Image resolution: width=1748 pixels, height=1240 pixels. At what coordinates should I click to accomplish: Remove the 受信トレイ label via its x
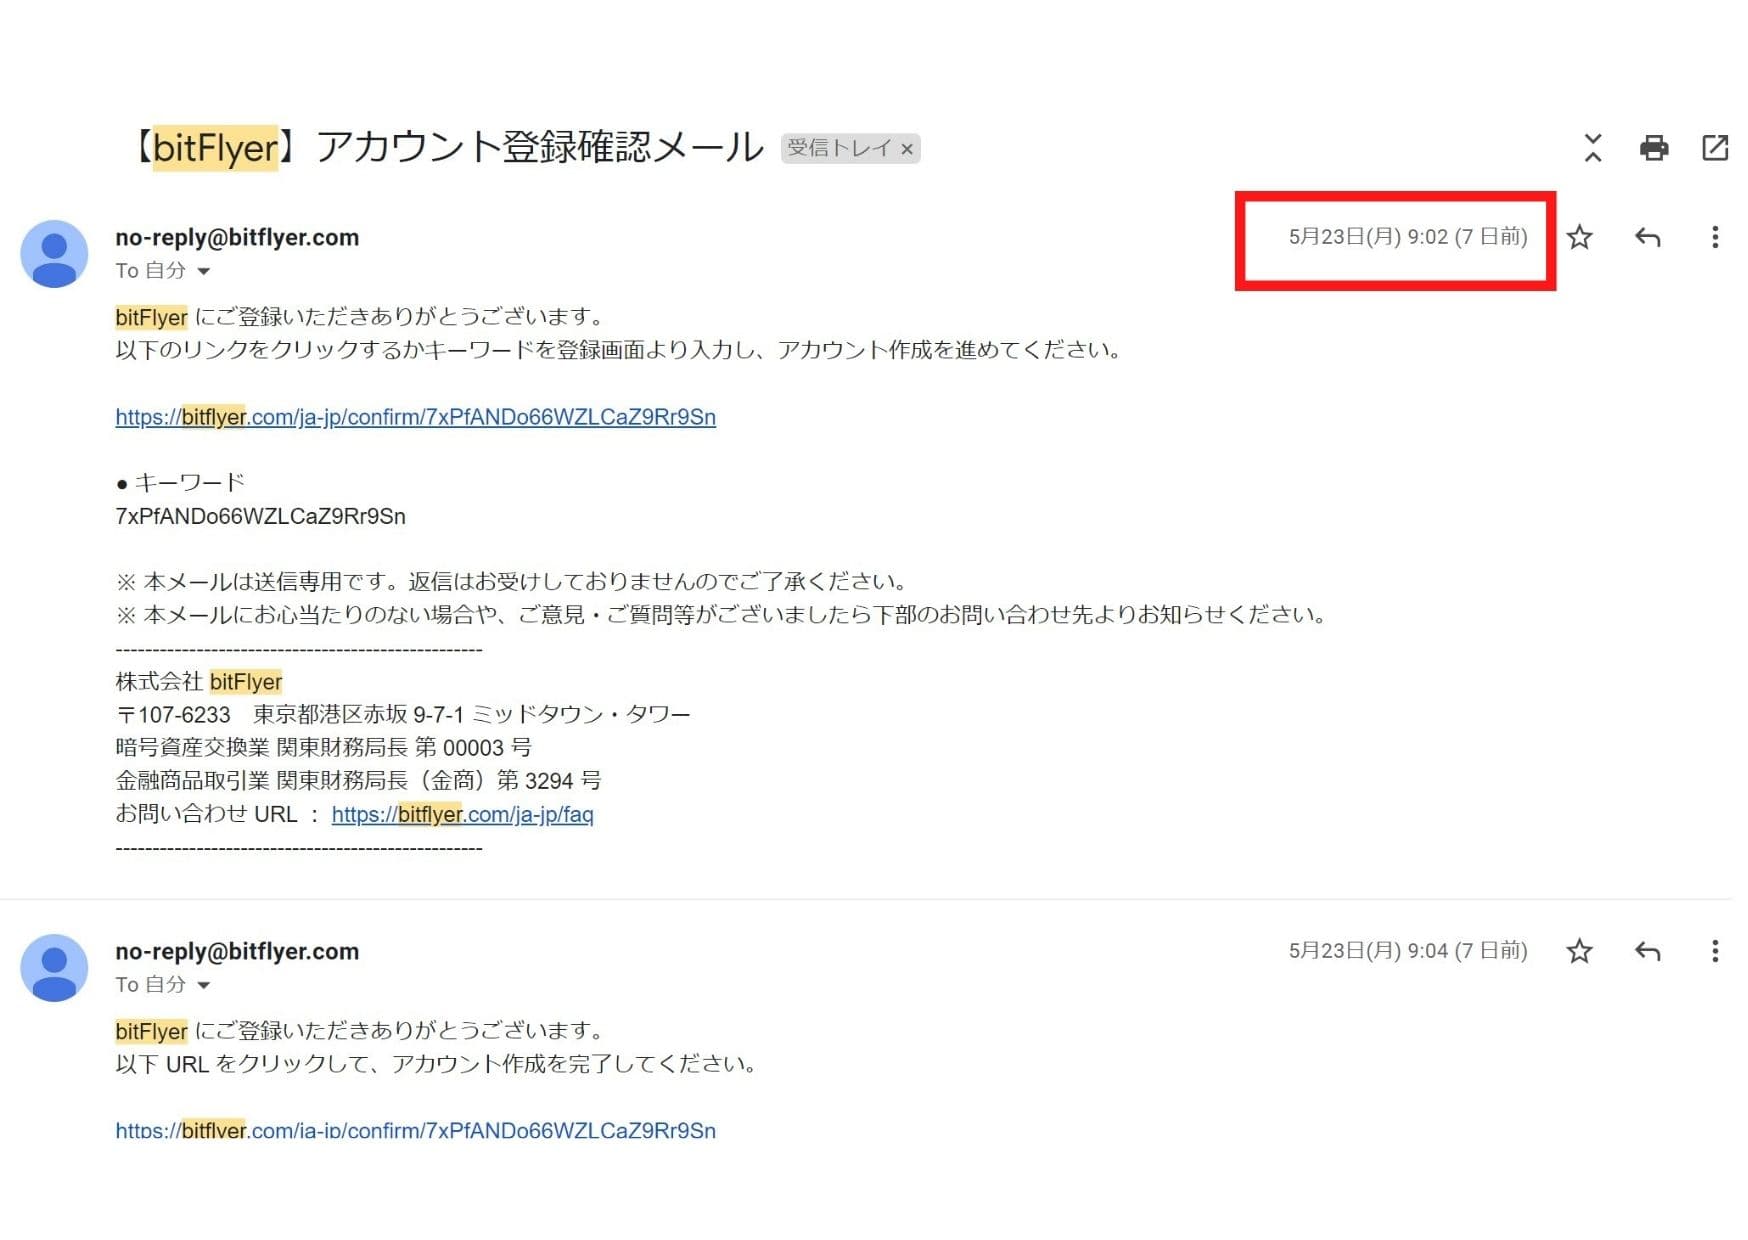[x=907, y=149]
